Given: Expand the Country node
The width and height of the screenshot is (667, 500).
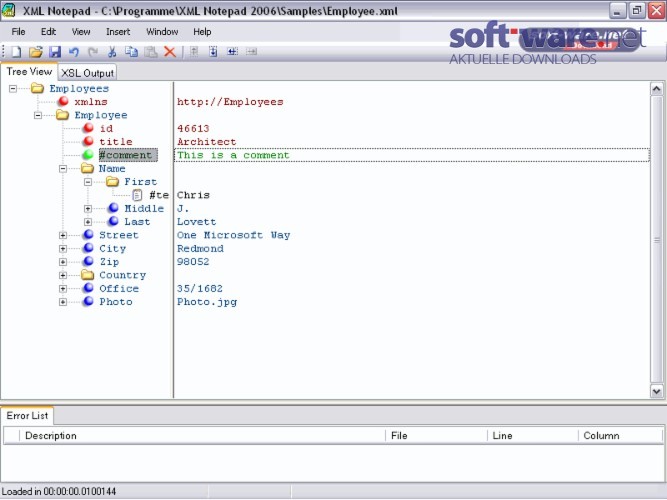Looking at the screenshot, I should 63,275.
